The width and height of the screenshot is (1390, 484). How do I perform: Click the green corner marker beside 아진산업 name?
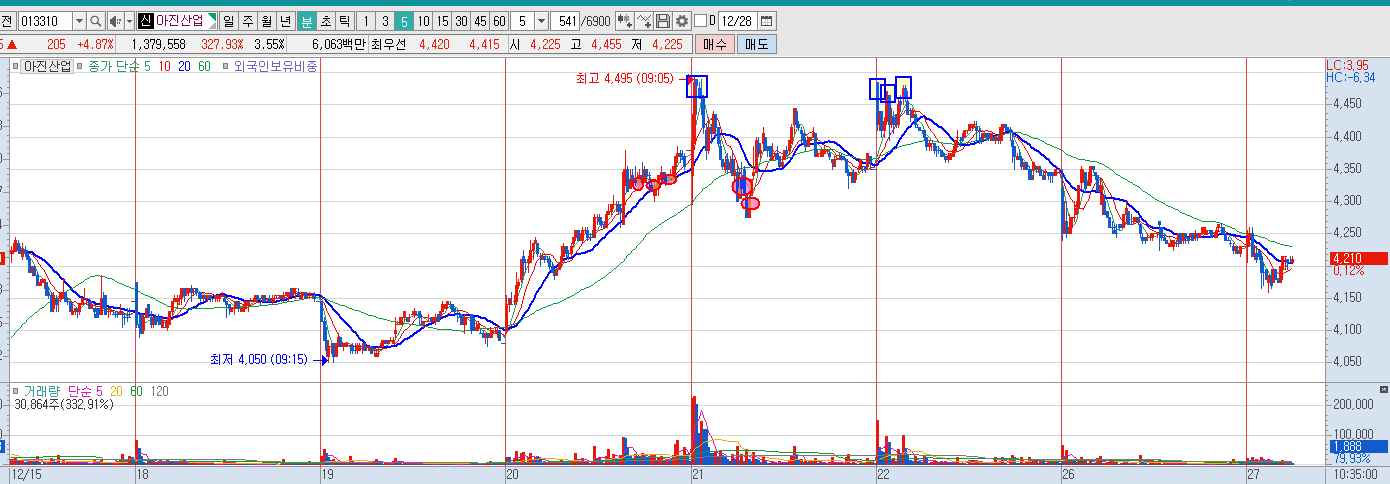(x=212, y=17)
